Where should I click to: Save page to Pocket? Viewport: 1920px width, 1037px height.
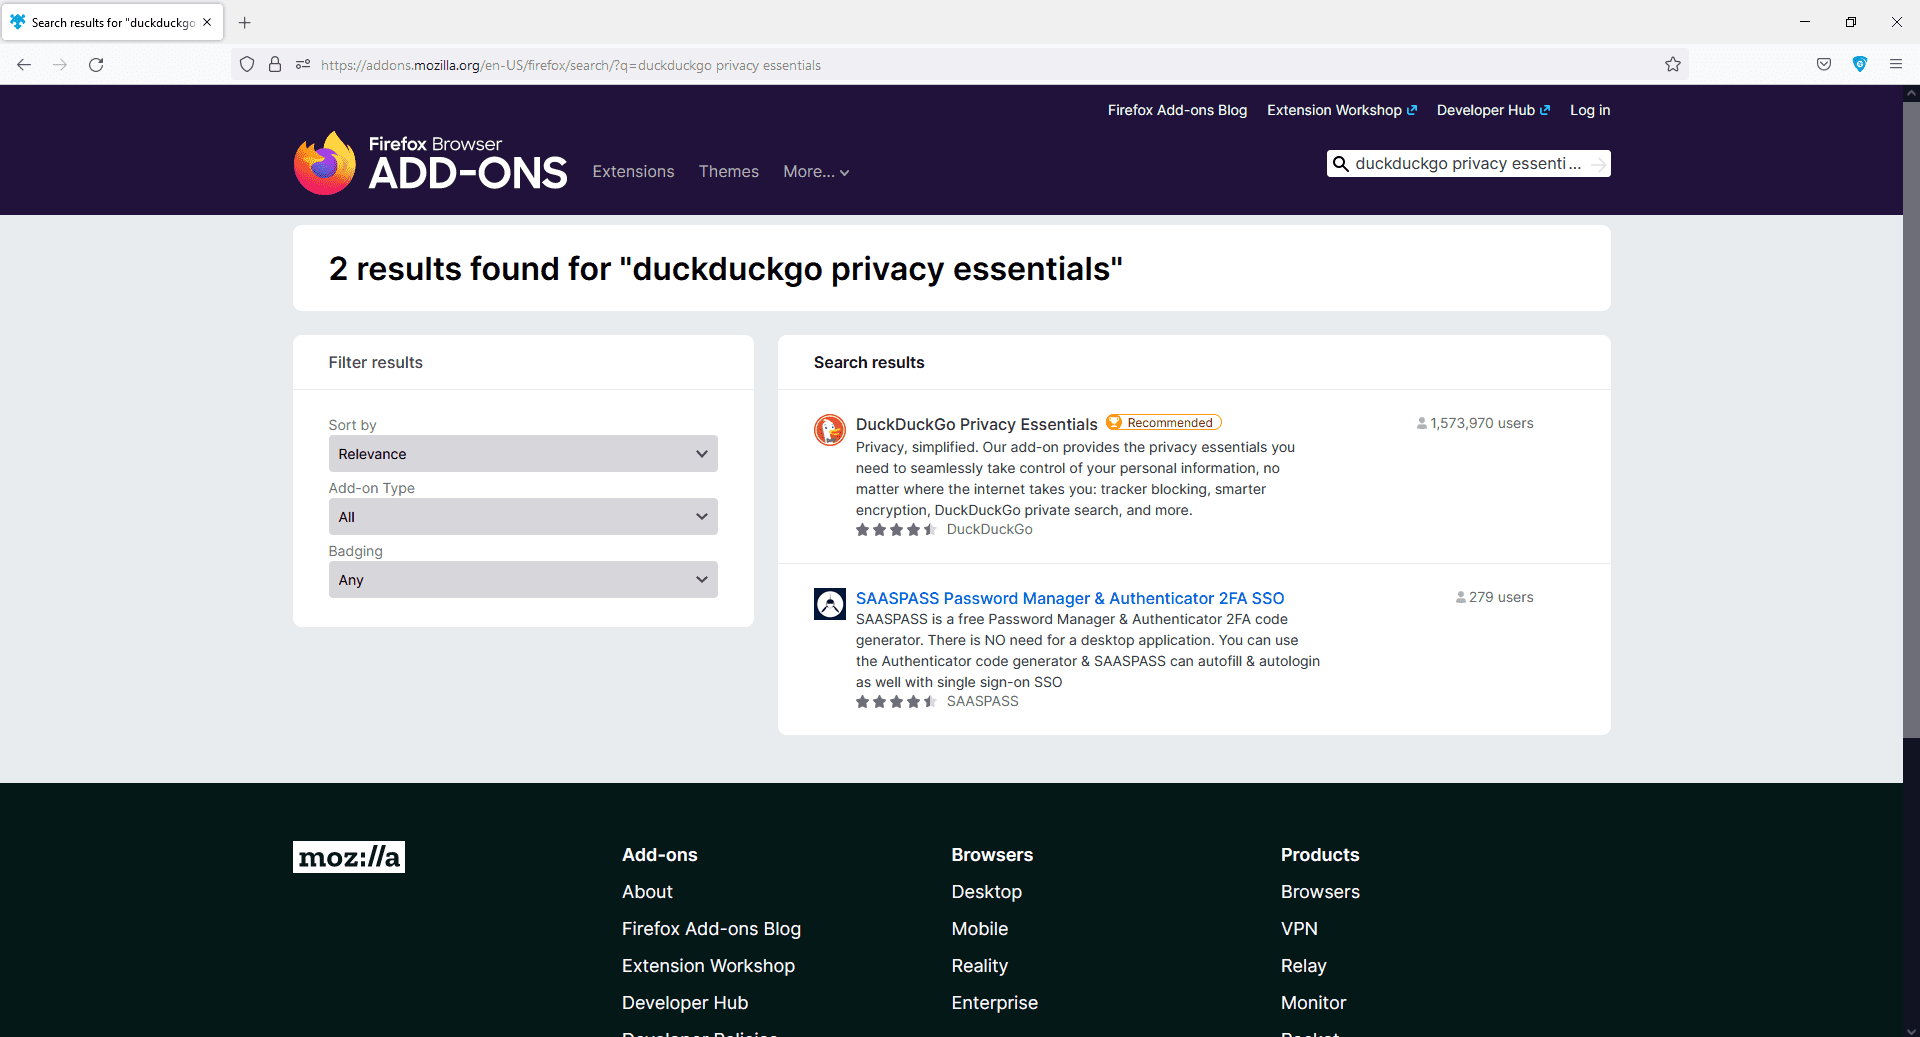[x=1824, y=65]
